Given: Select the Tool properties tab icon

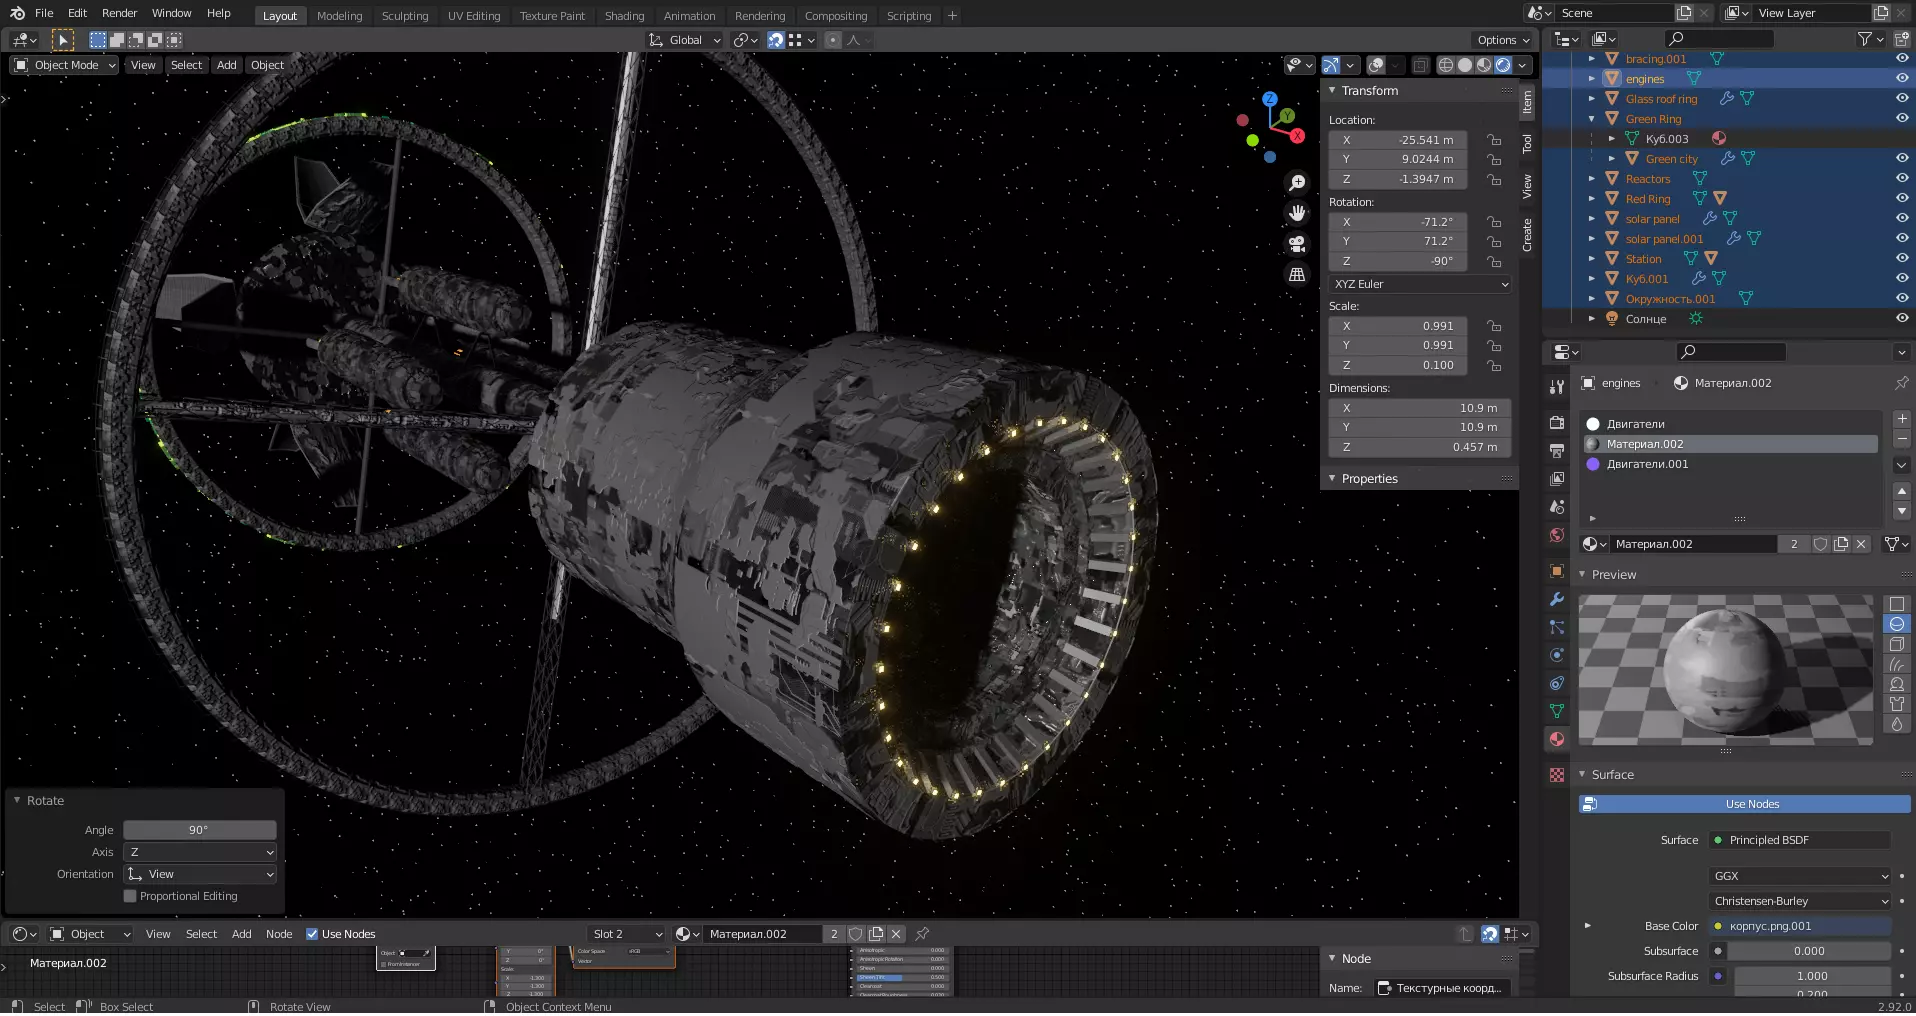Looking at the screenshot, I should (1557, 387).
